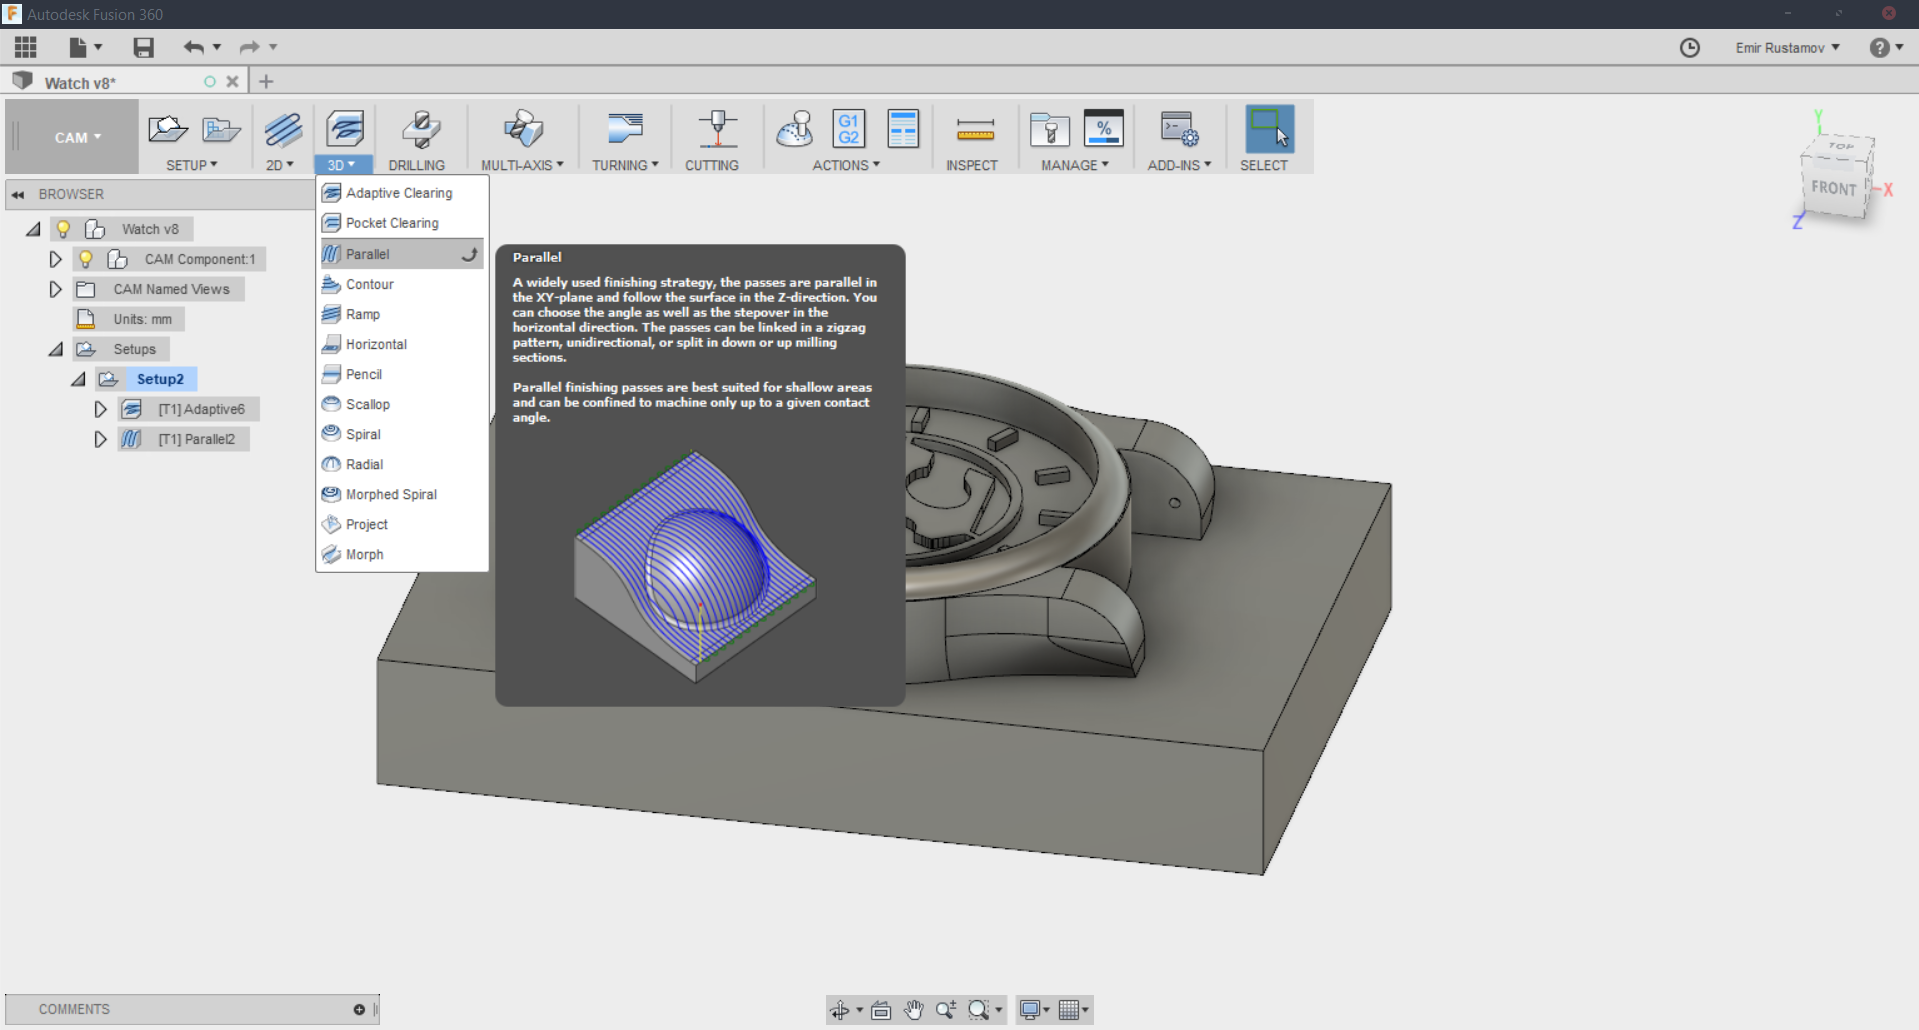The image size is (1919, 1030).
Task: Collapse the Watch v8 root node
Action: [33, 229]
